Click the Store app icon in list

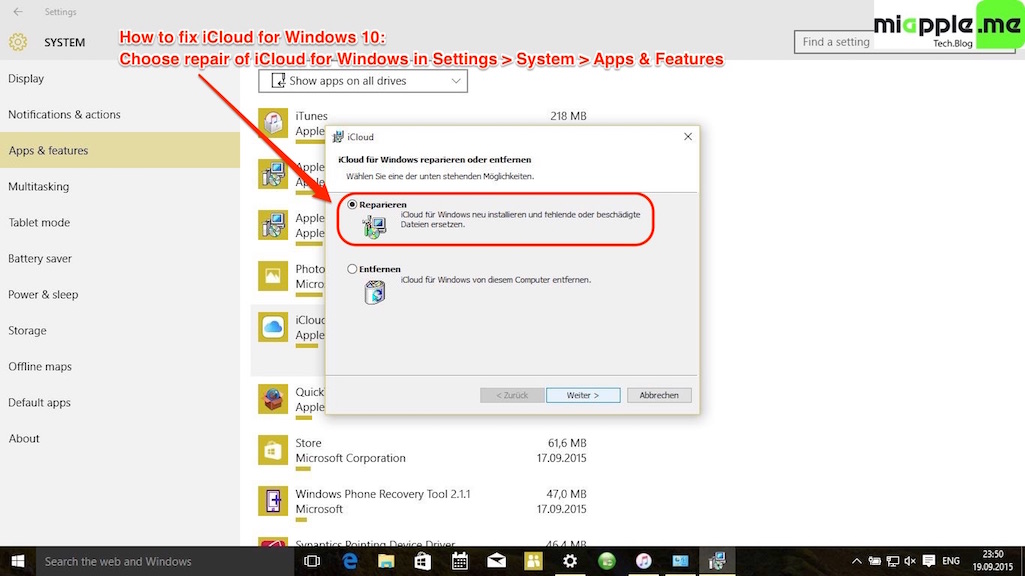point(273,450)
